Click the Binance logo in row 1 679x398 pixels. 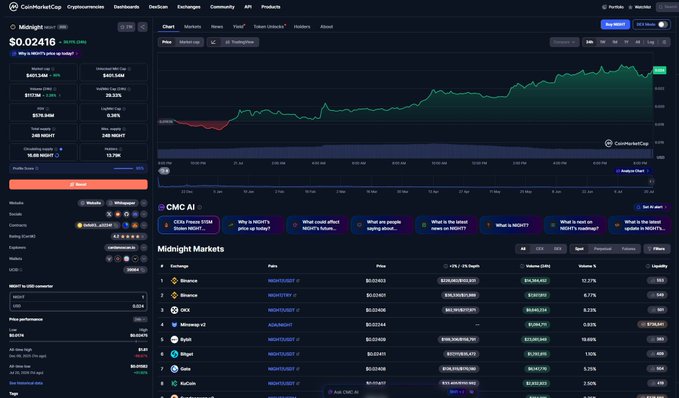[x=174, y=281]
